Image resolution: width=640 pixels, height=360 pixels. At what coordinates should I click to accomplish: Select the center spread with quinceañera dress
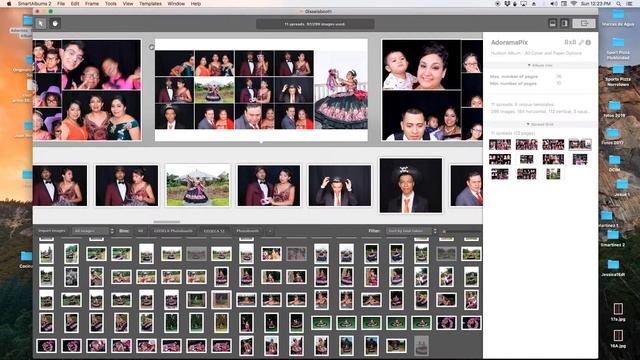tap(261, 90)
